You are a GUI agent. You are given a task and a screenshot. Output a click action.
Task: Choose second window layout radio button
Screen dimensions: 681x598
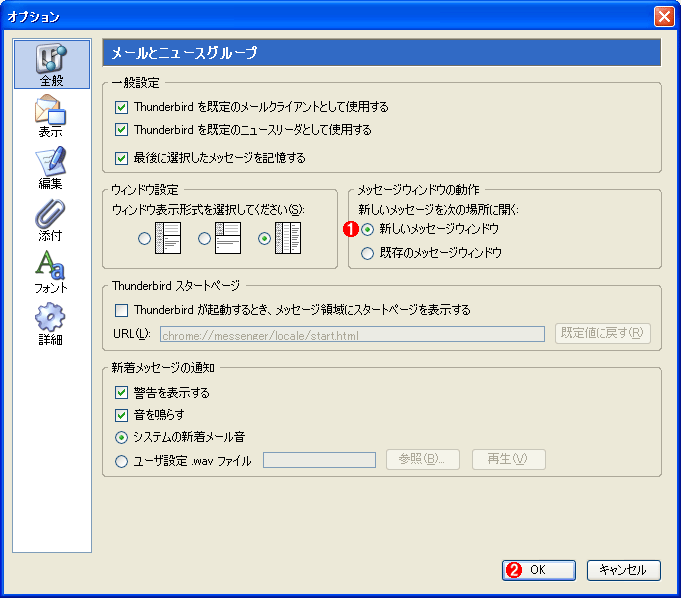tap(204, 238)
